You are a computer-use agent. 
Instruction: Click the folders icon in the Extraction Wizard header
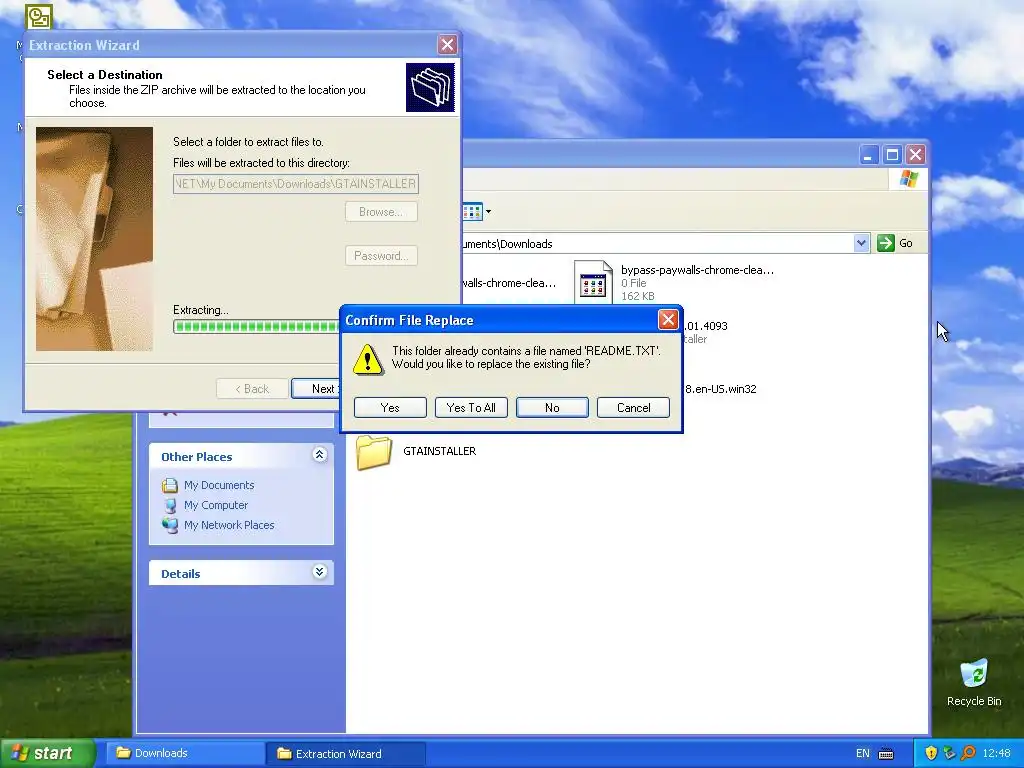pos(430,88)
